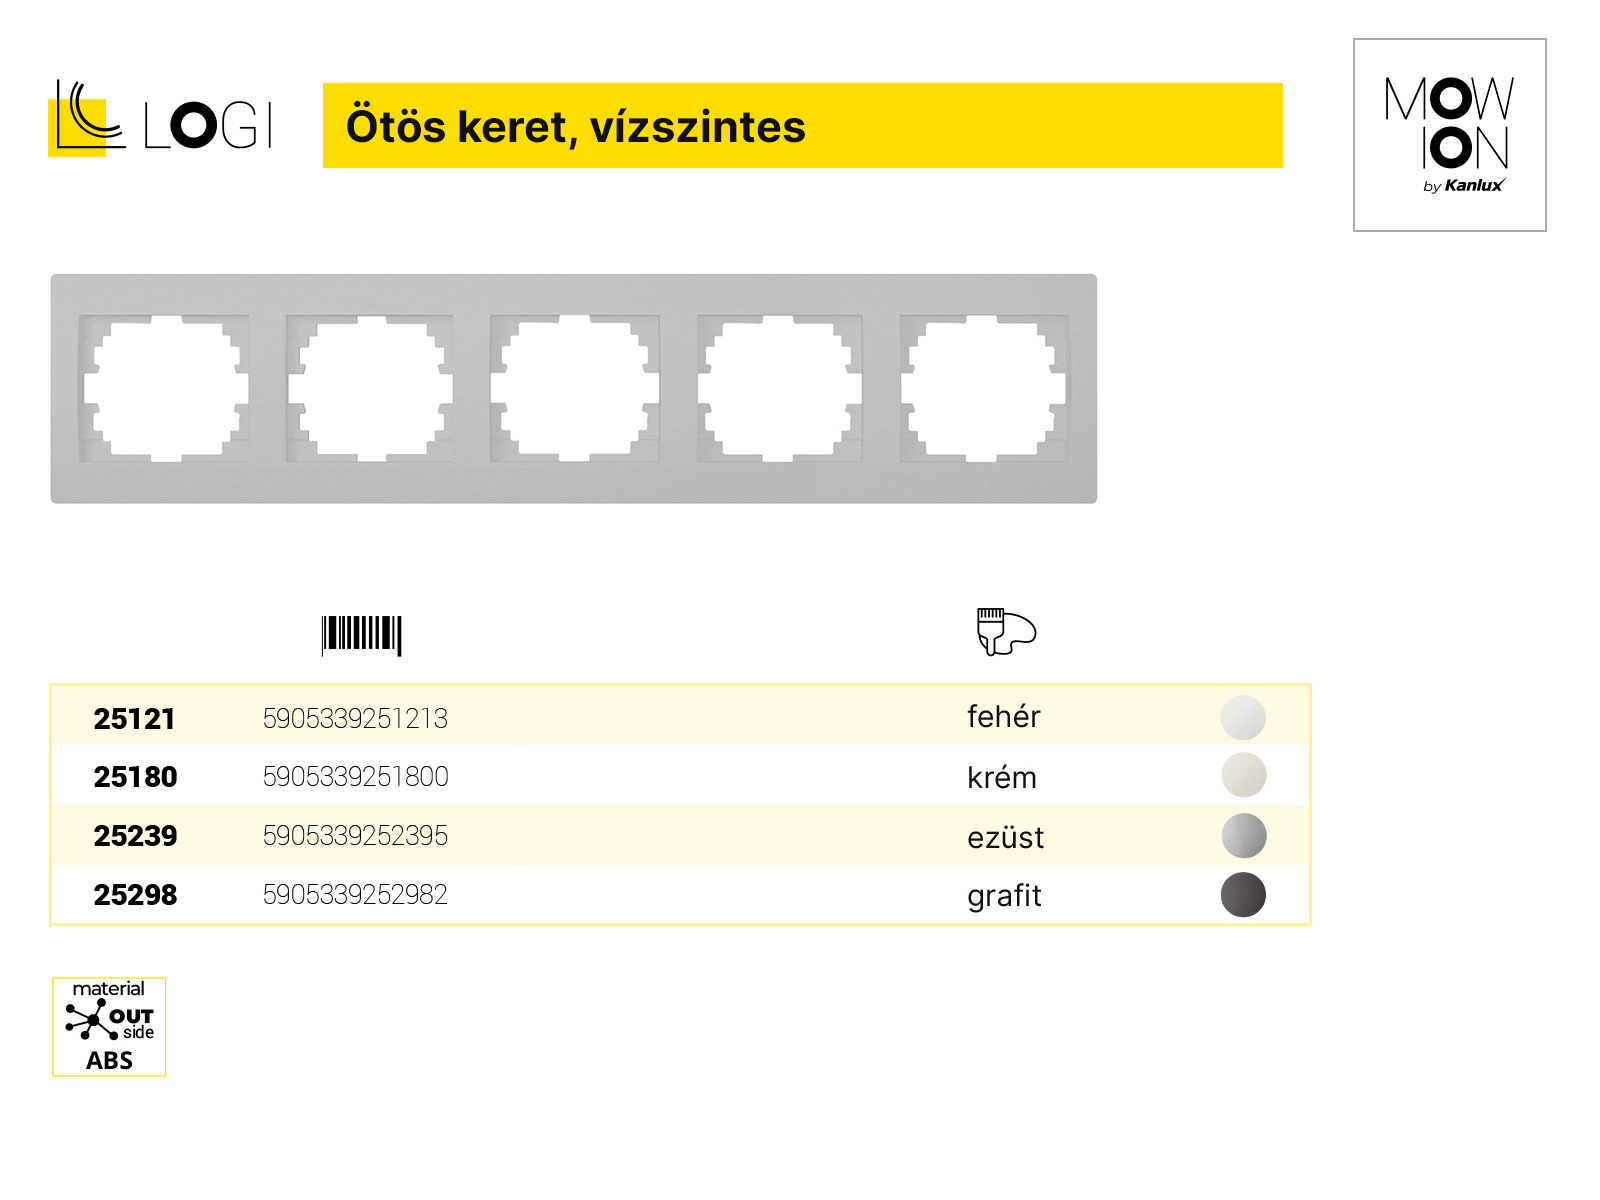Click barcode number 5905339251213
Viewport: 1600px width, 1200px height.
point(355,718)
